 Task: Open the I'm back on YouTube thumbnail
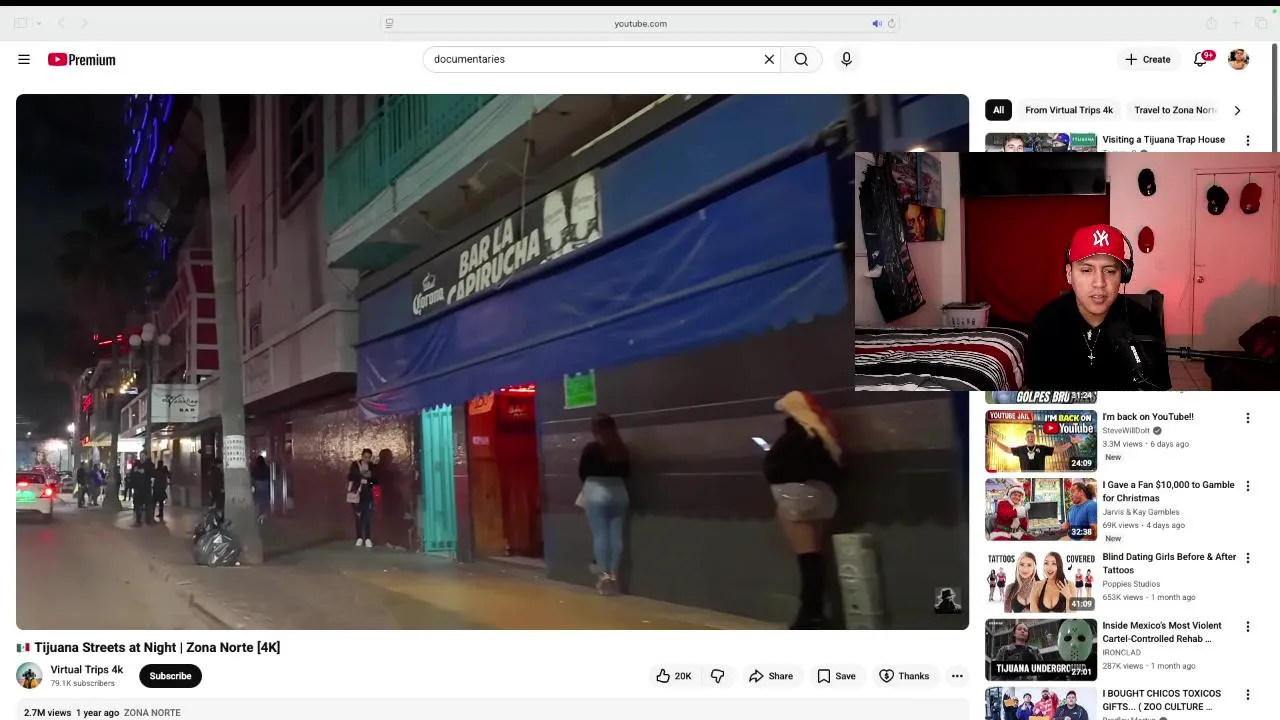pos(1041,441)
